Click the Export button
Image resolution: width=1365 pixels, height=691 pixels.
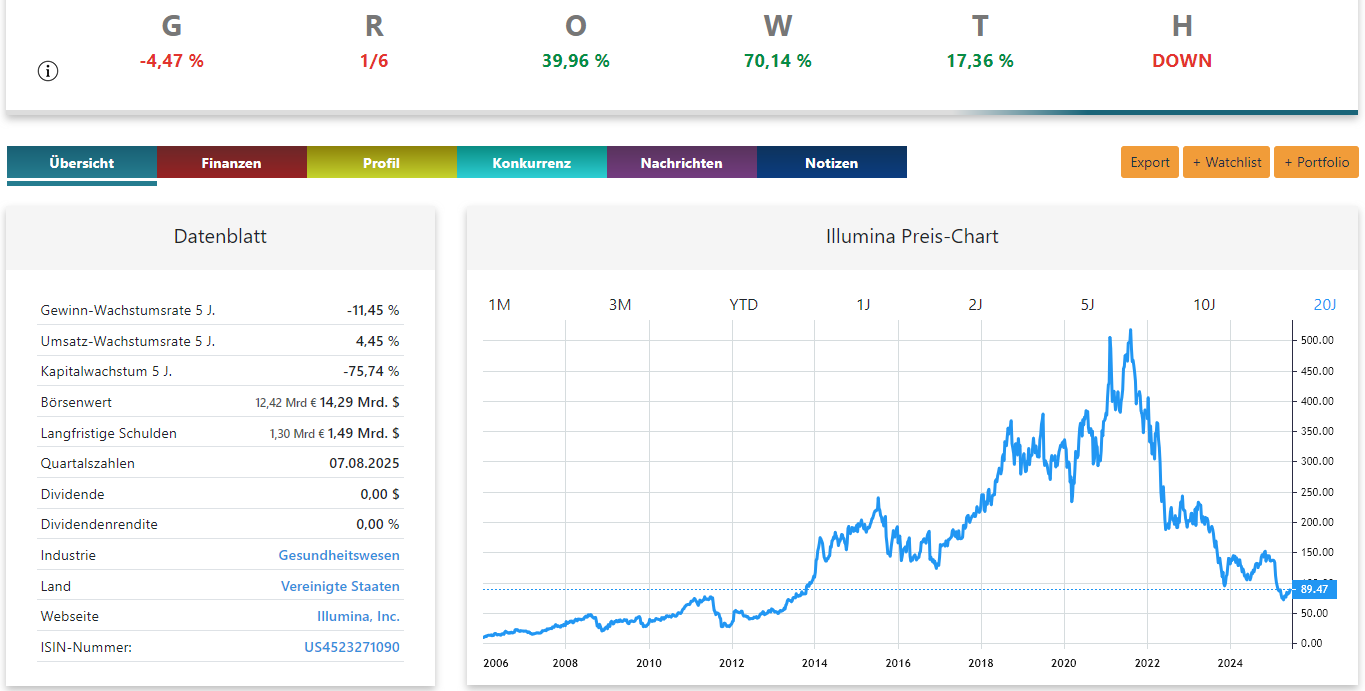click(x=1150, y=162)
